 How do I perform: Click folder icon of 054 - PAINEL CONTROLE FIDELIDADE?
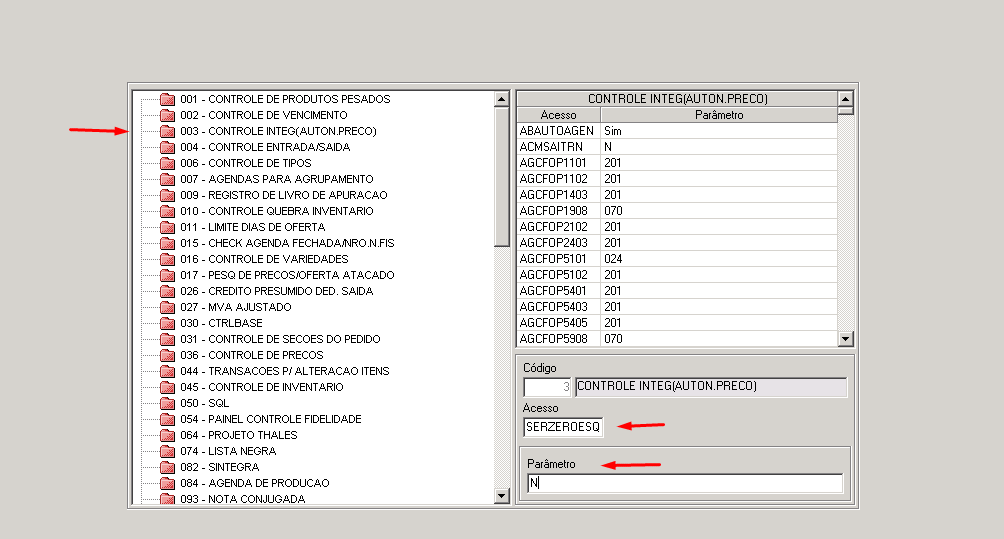167,419
